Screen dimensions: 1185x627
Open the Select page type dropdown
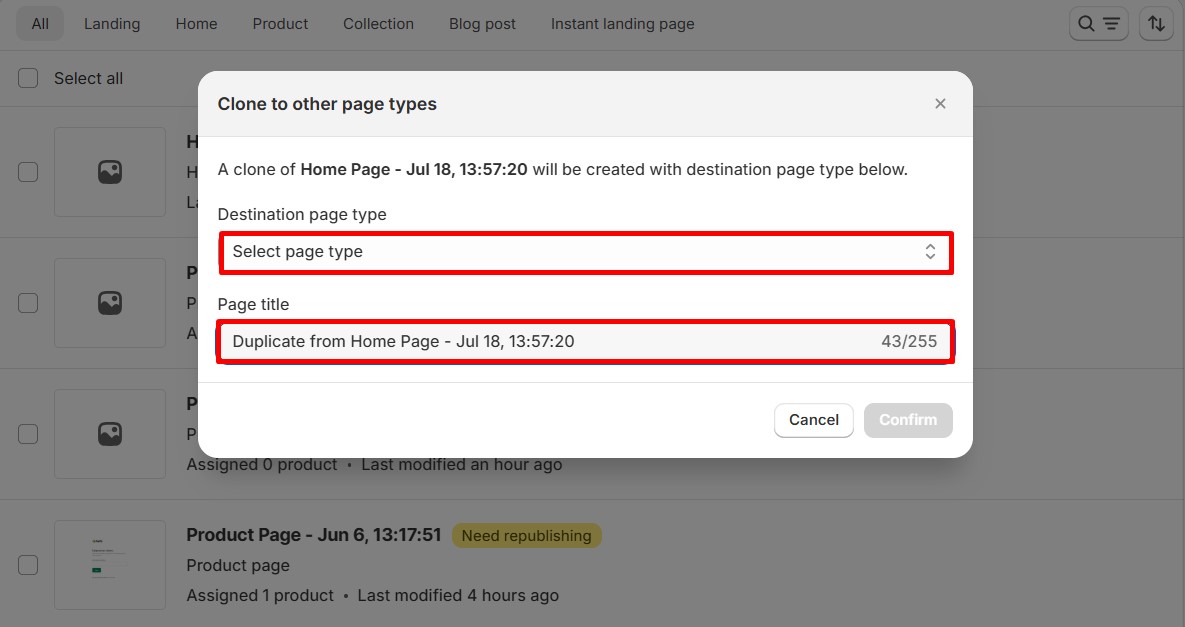point(585,252)
